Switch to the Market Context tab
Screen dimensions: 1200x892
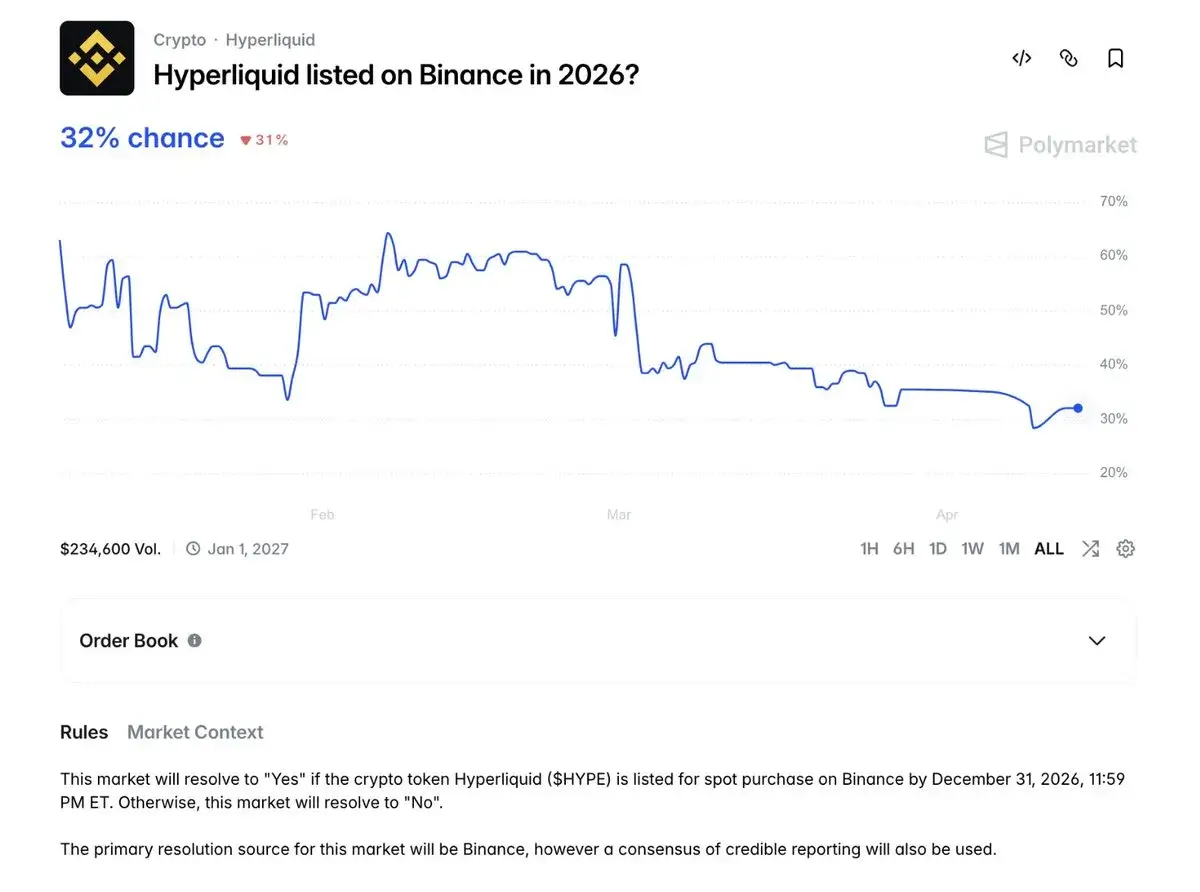coord(195,732)
